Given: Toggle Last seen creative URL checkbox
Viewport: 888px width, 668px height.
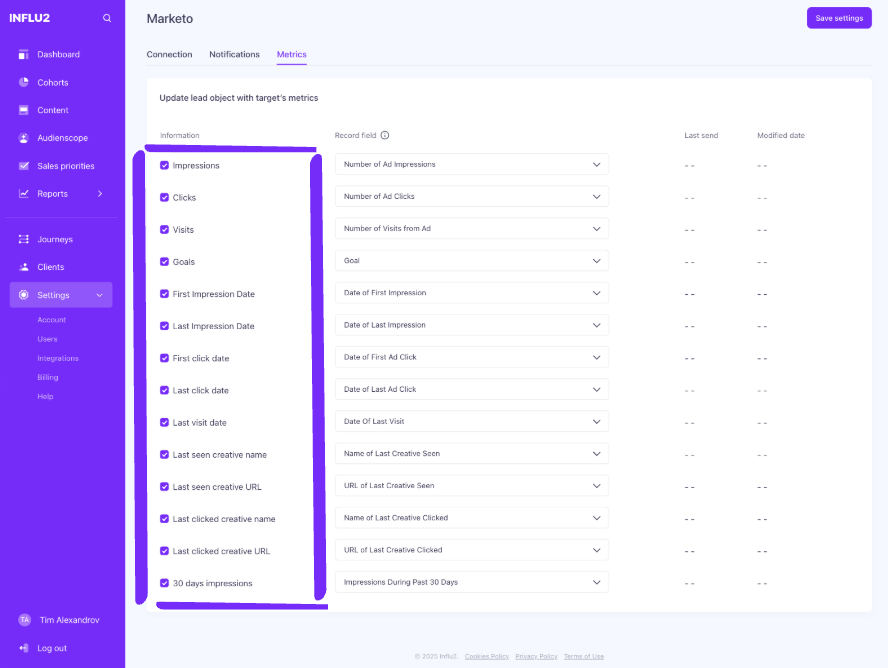Looking at the screenshot, I should [x=164, y=487].
